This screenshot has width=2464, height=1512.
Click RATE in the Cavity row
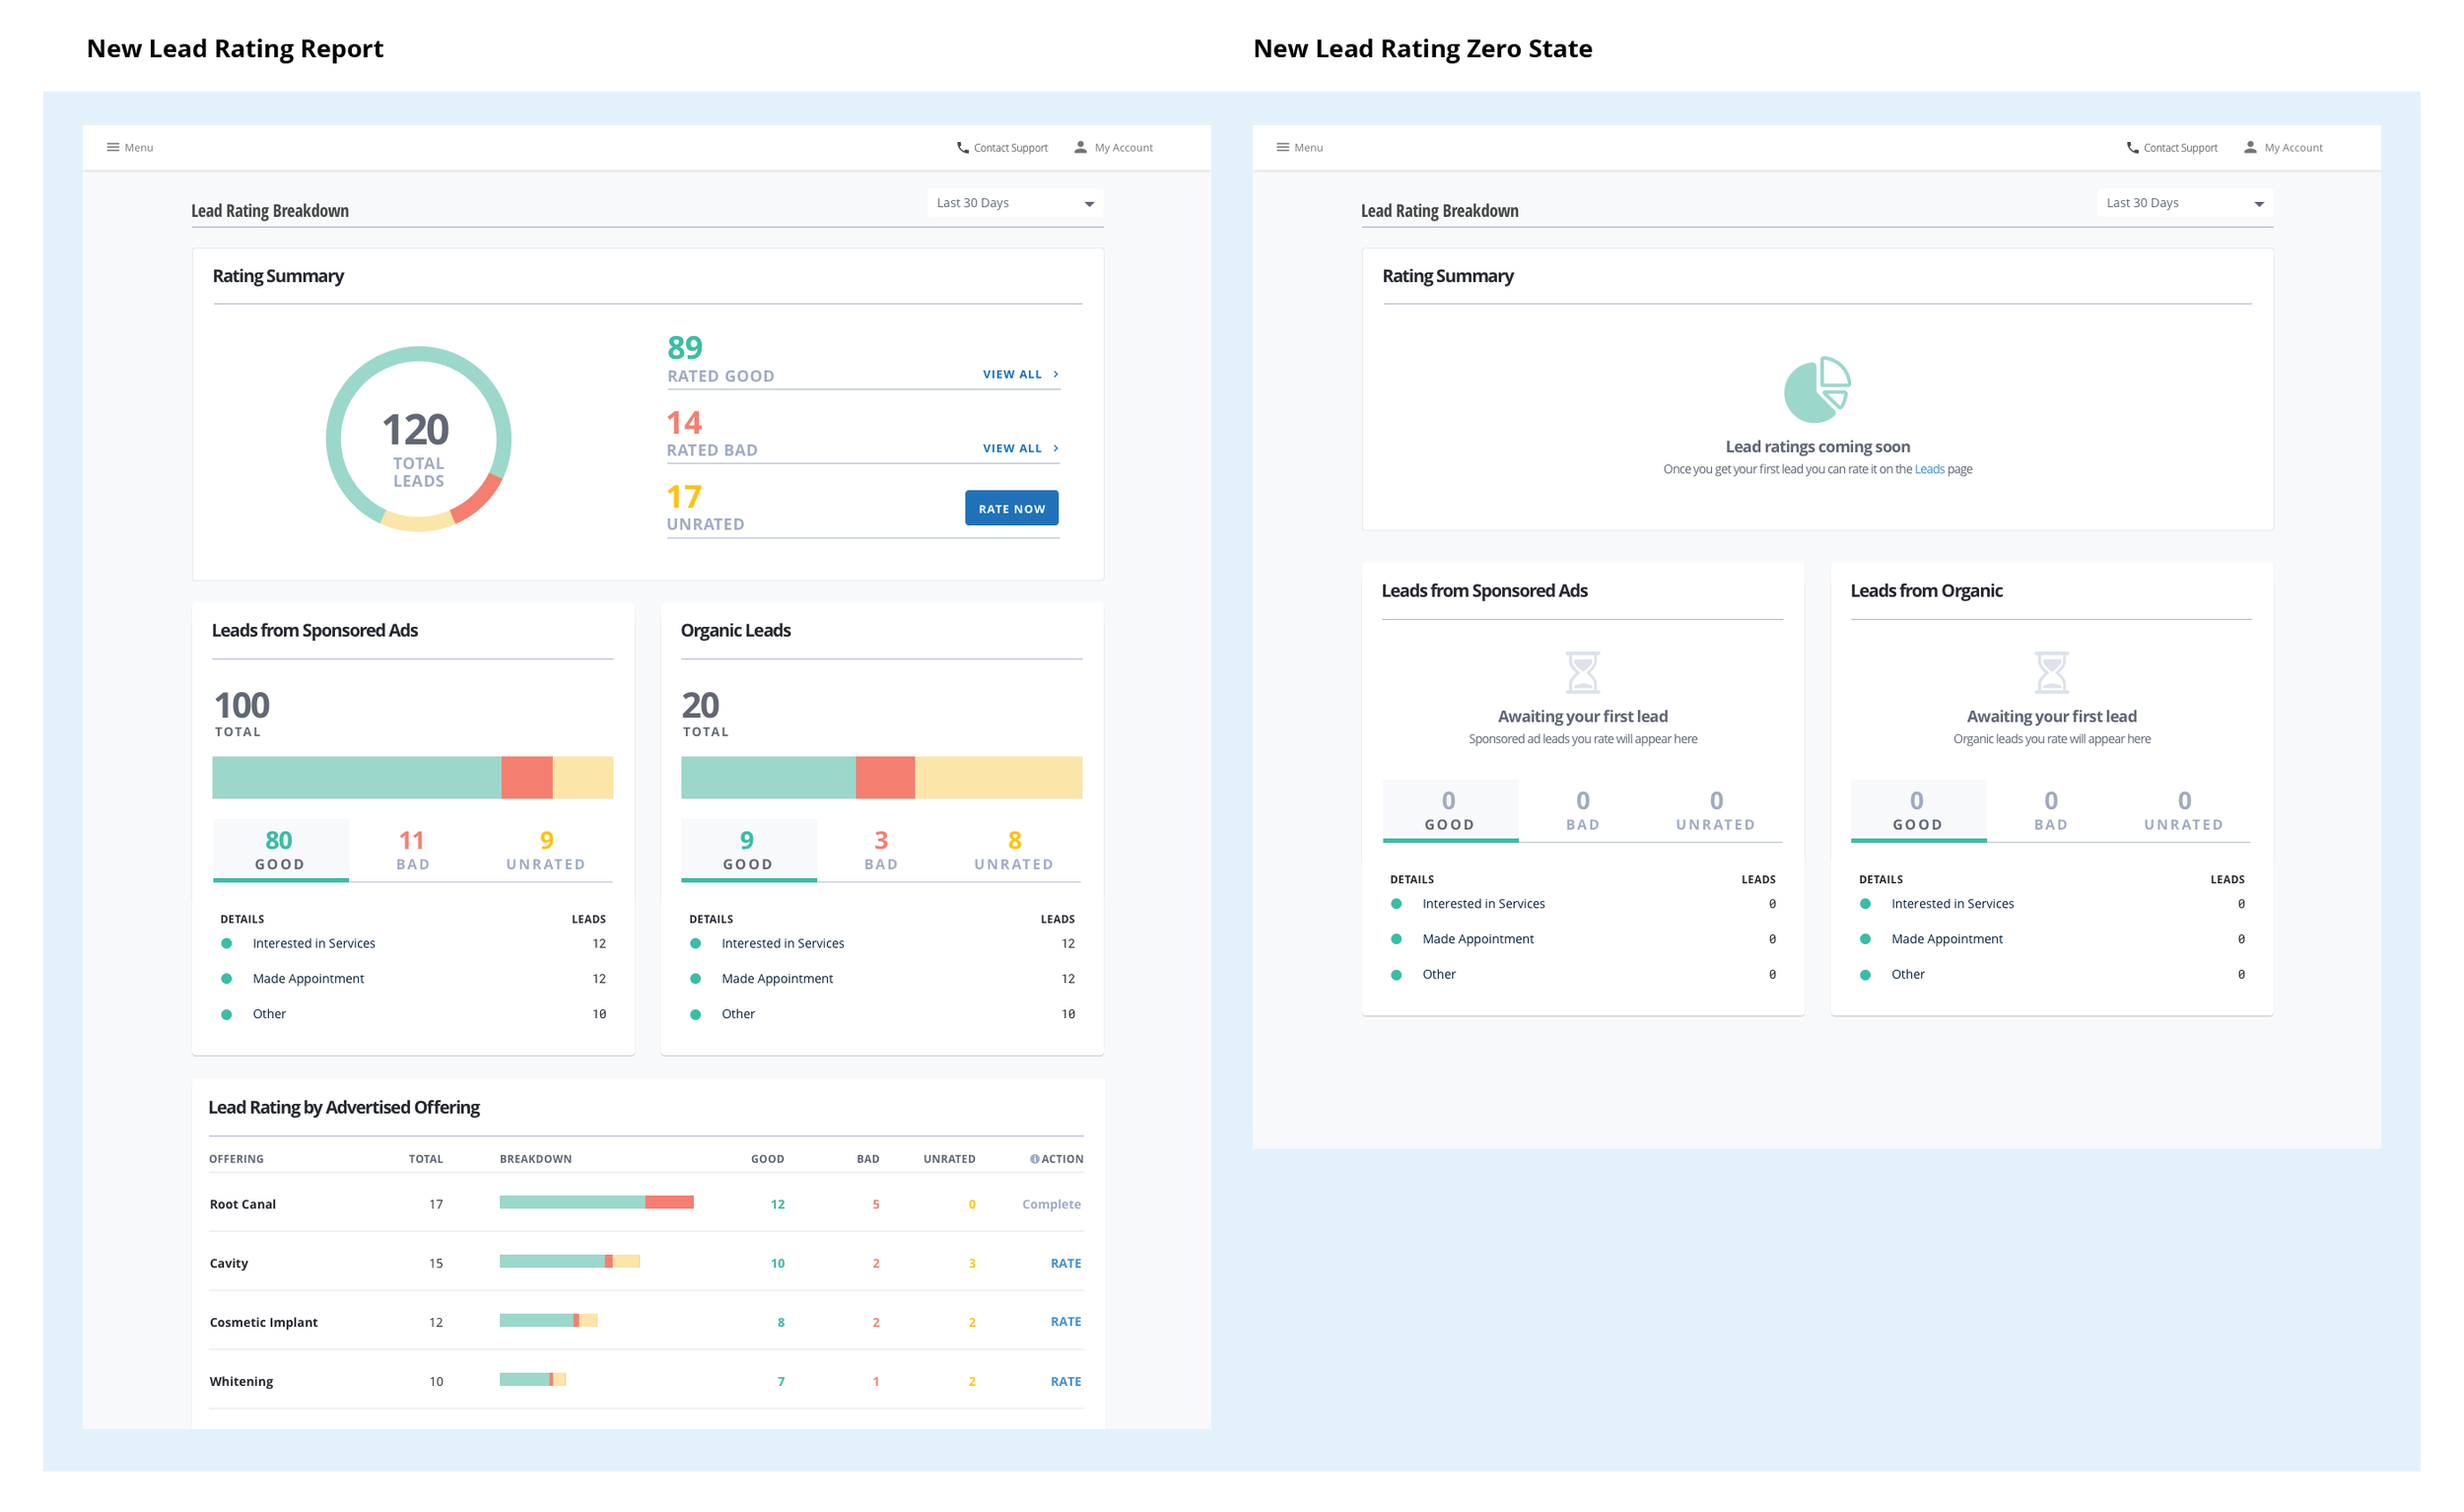tap(1066, 1263)
